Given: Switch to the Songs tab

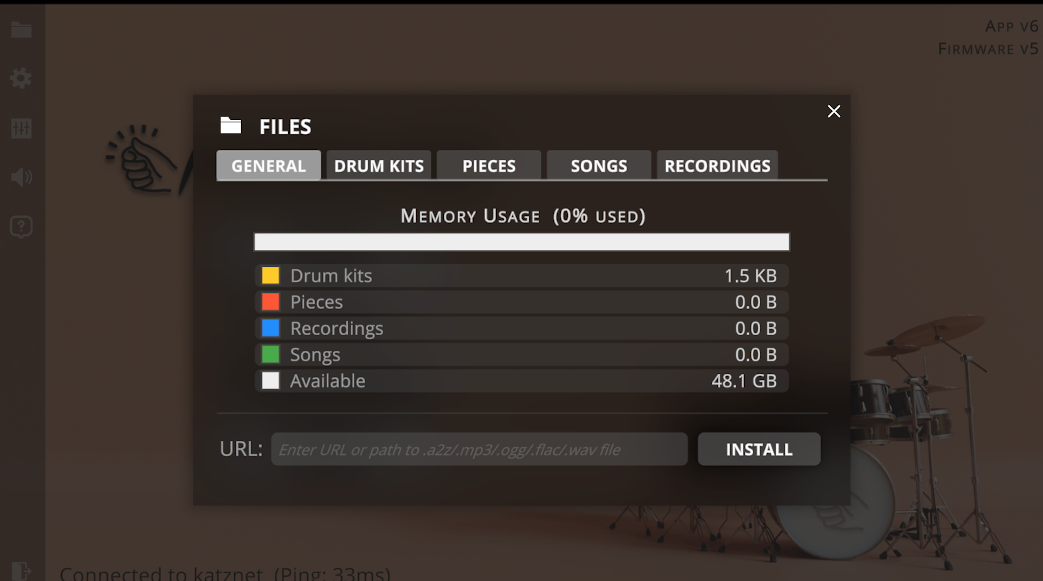Looking at the screenshot, I should pyautogui.click(x=598, y=165).
